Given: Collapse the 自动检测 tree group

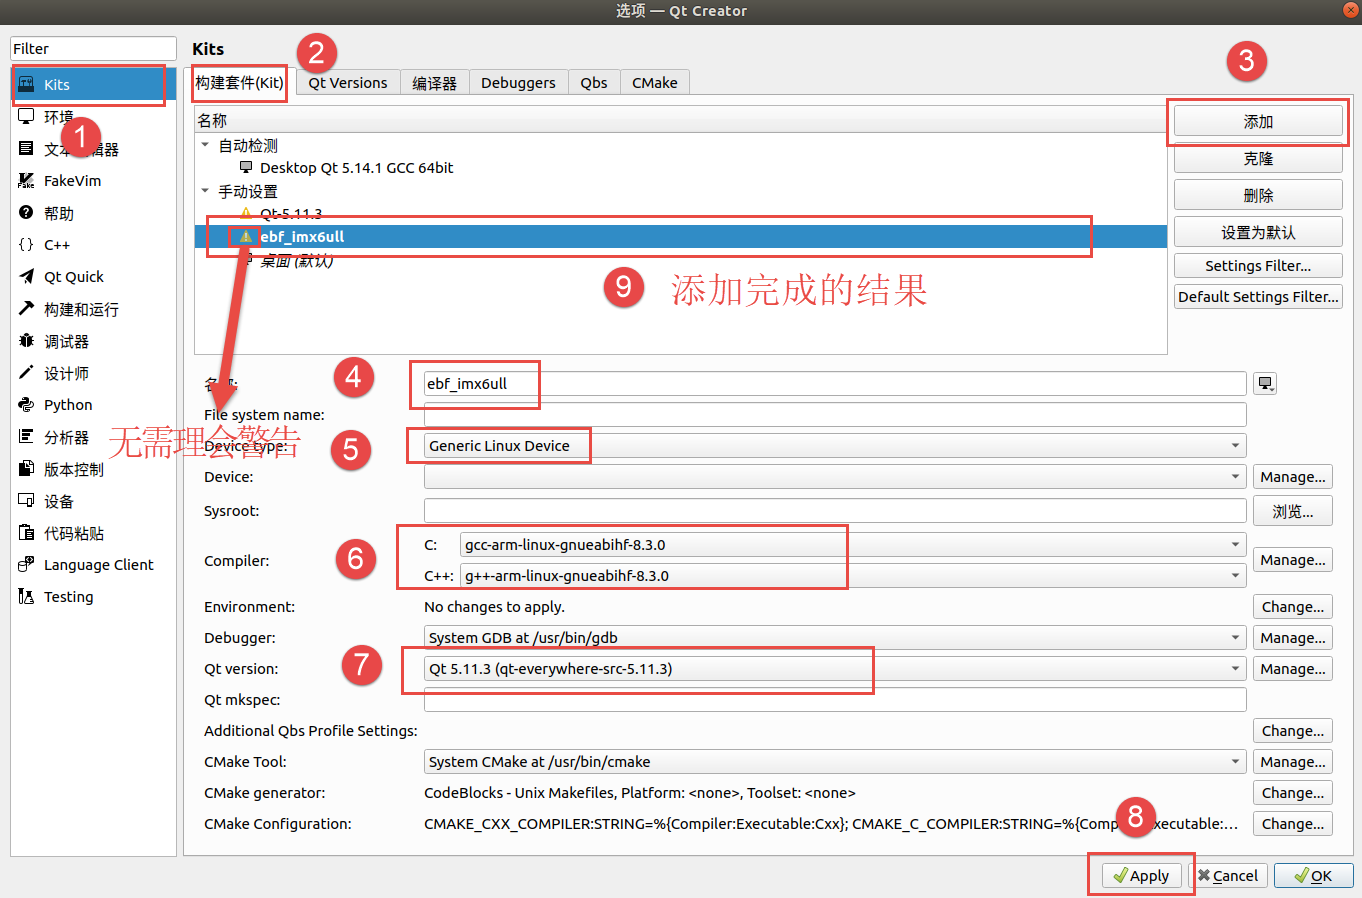Looking at the screenshot, I should 205,145.
